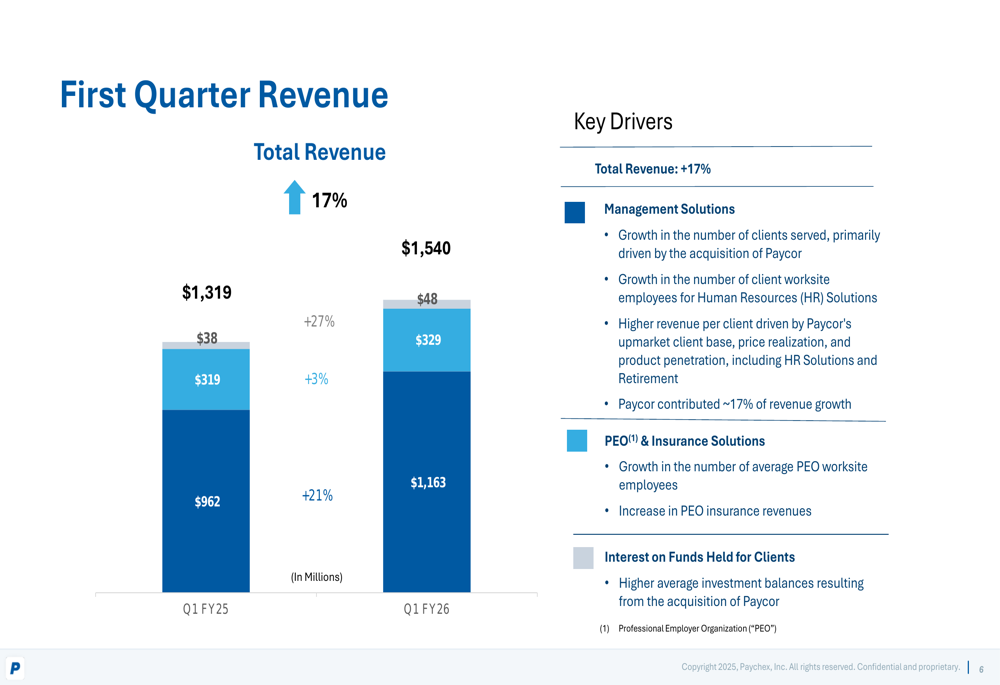Click the $319 light blue bar segment
The height and width of the screenshot is (685, 1000).
pos(206,379)
